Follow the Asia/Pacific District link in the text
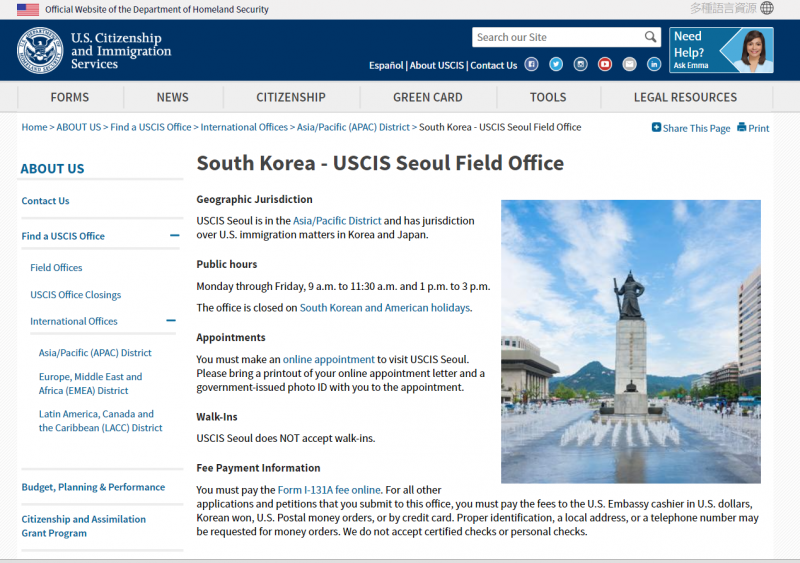This screenshot has width=800, height=563. click(337, 221)
